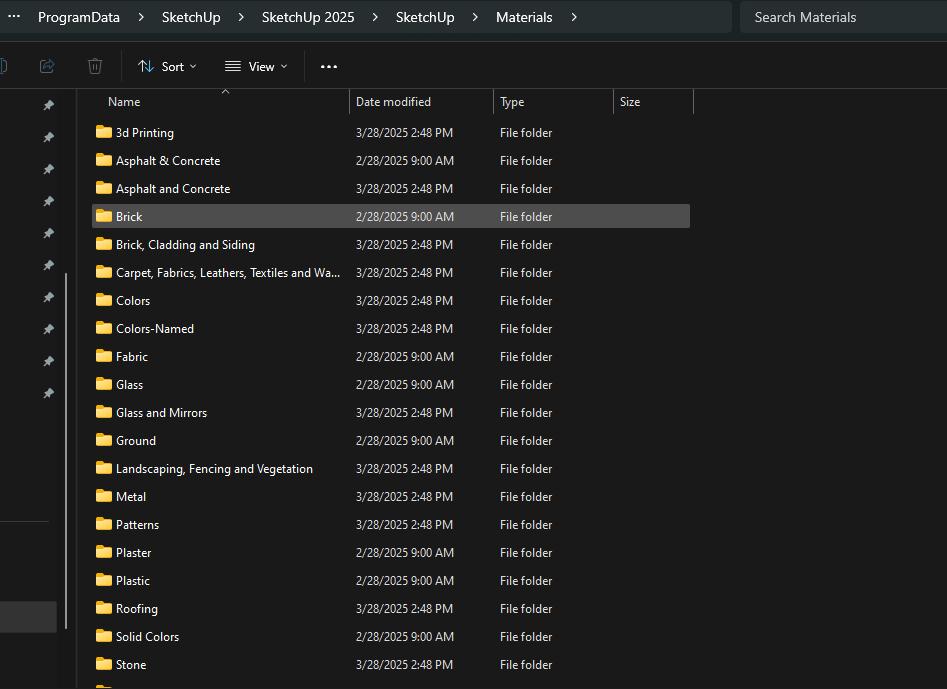Click the Fabric folder icon
The image size is (947, 689).
click(104, 356)
